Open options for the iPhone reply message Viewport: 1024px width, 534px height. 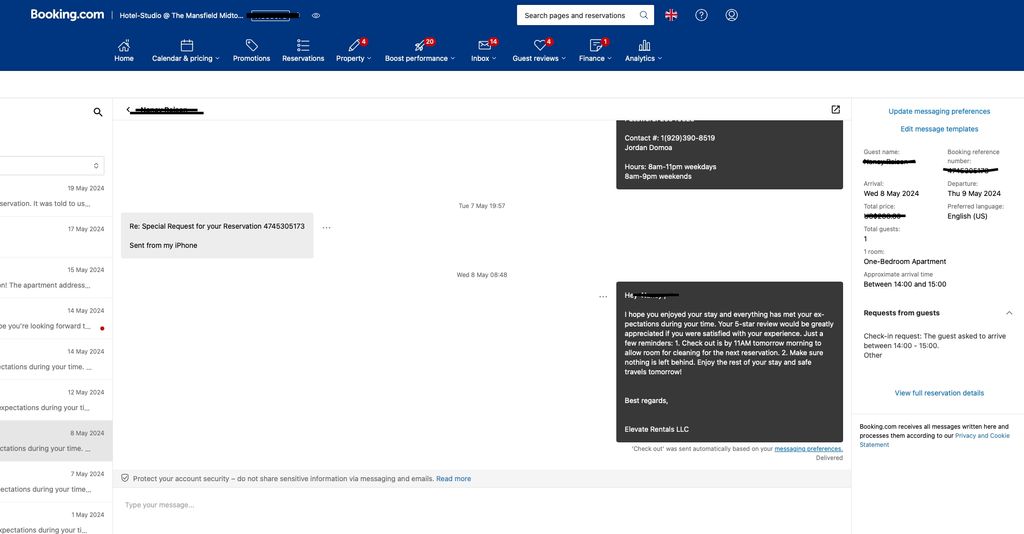point(327,228)
